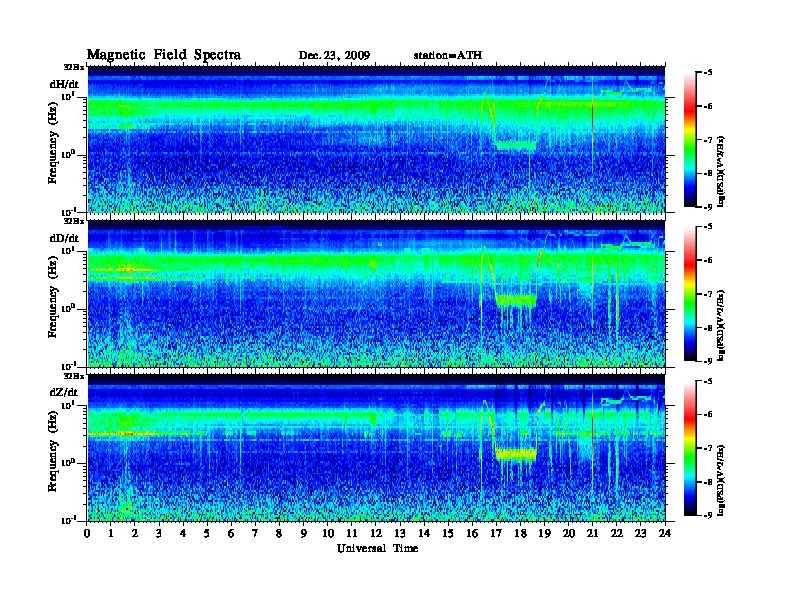Click the log(PSD) label on the dZ/dt color bar
The height and width of the screenshot is (612, 792).
pos(721,480)
